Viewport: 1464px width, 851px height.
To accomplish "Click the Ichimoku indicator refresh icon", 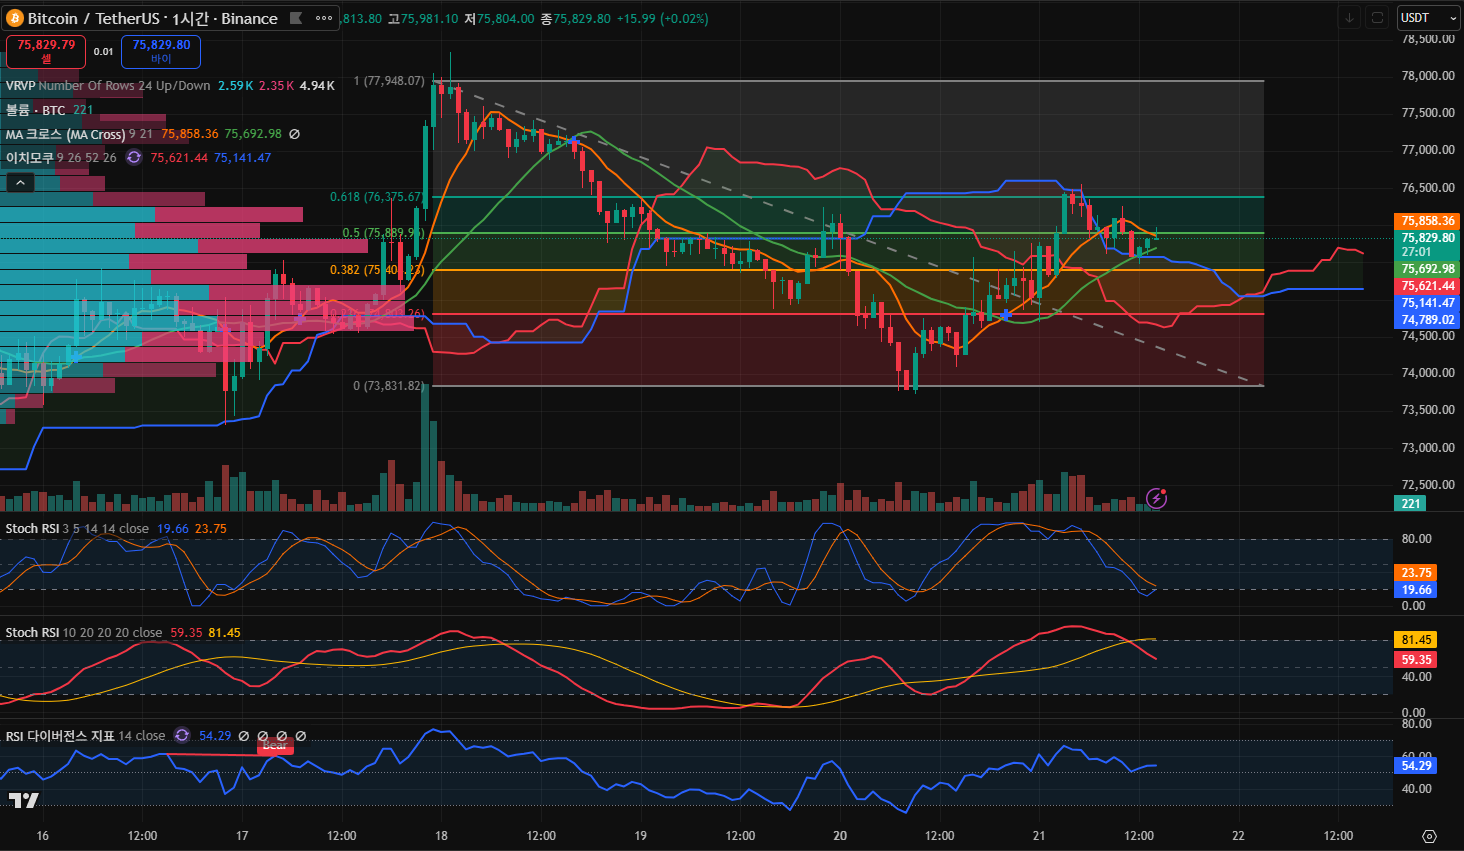I will (134, 158).
